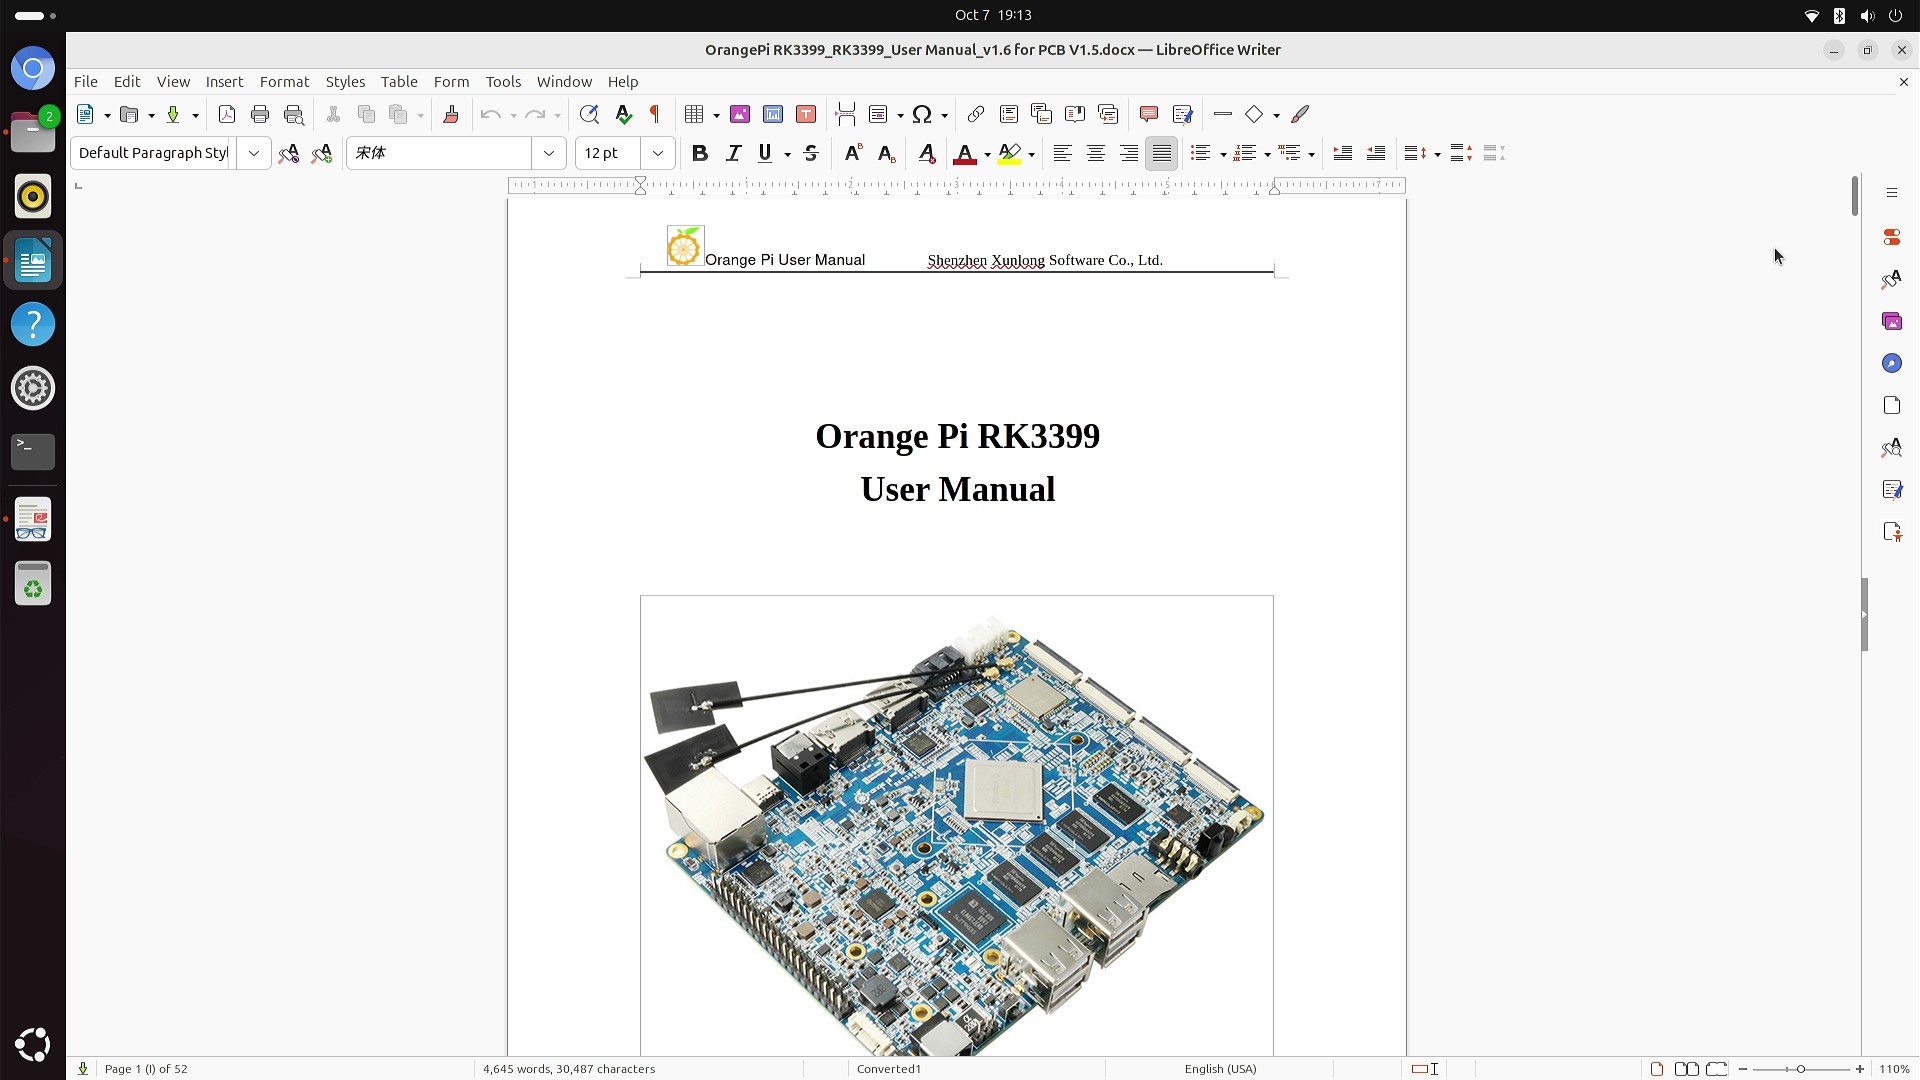
Task: Click the Superscript icon
Action: tap(853, 153)
